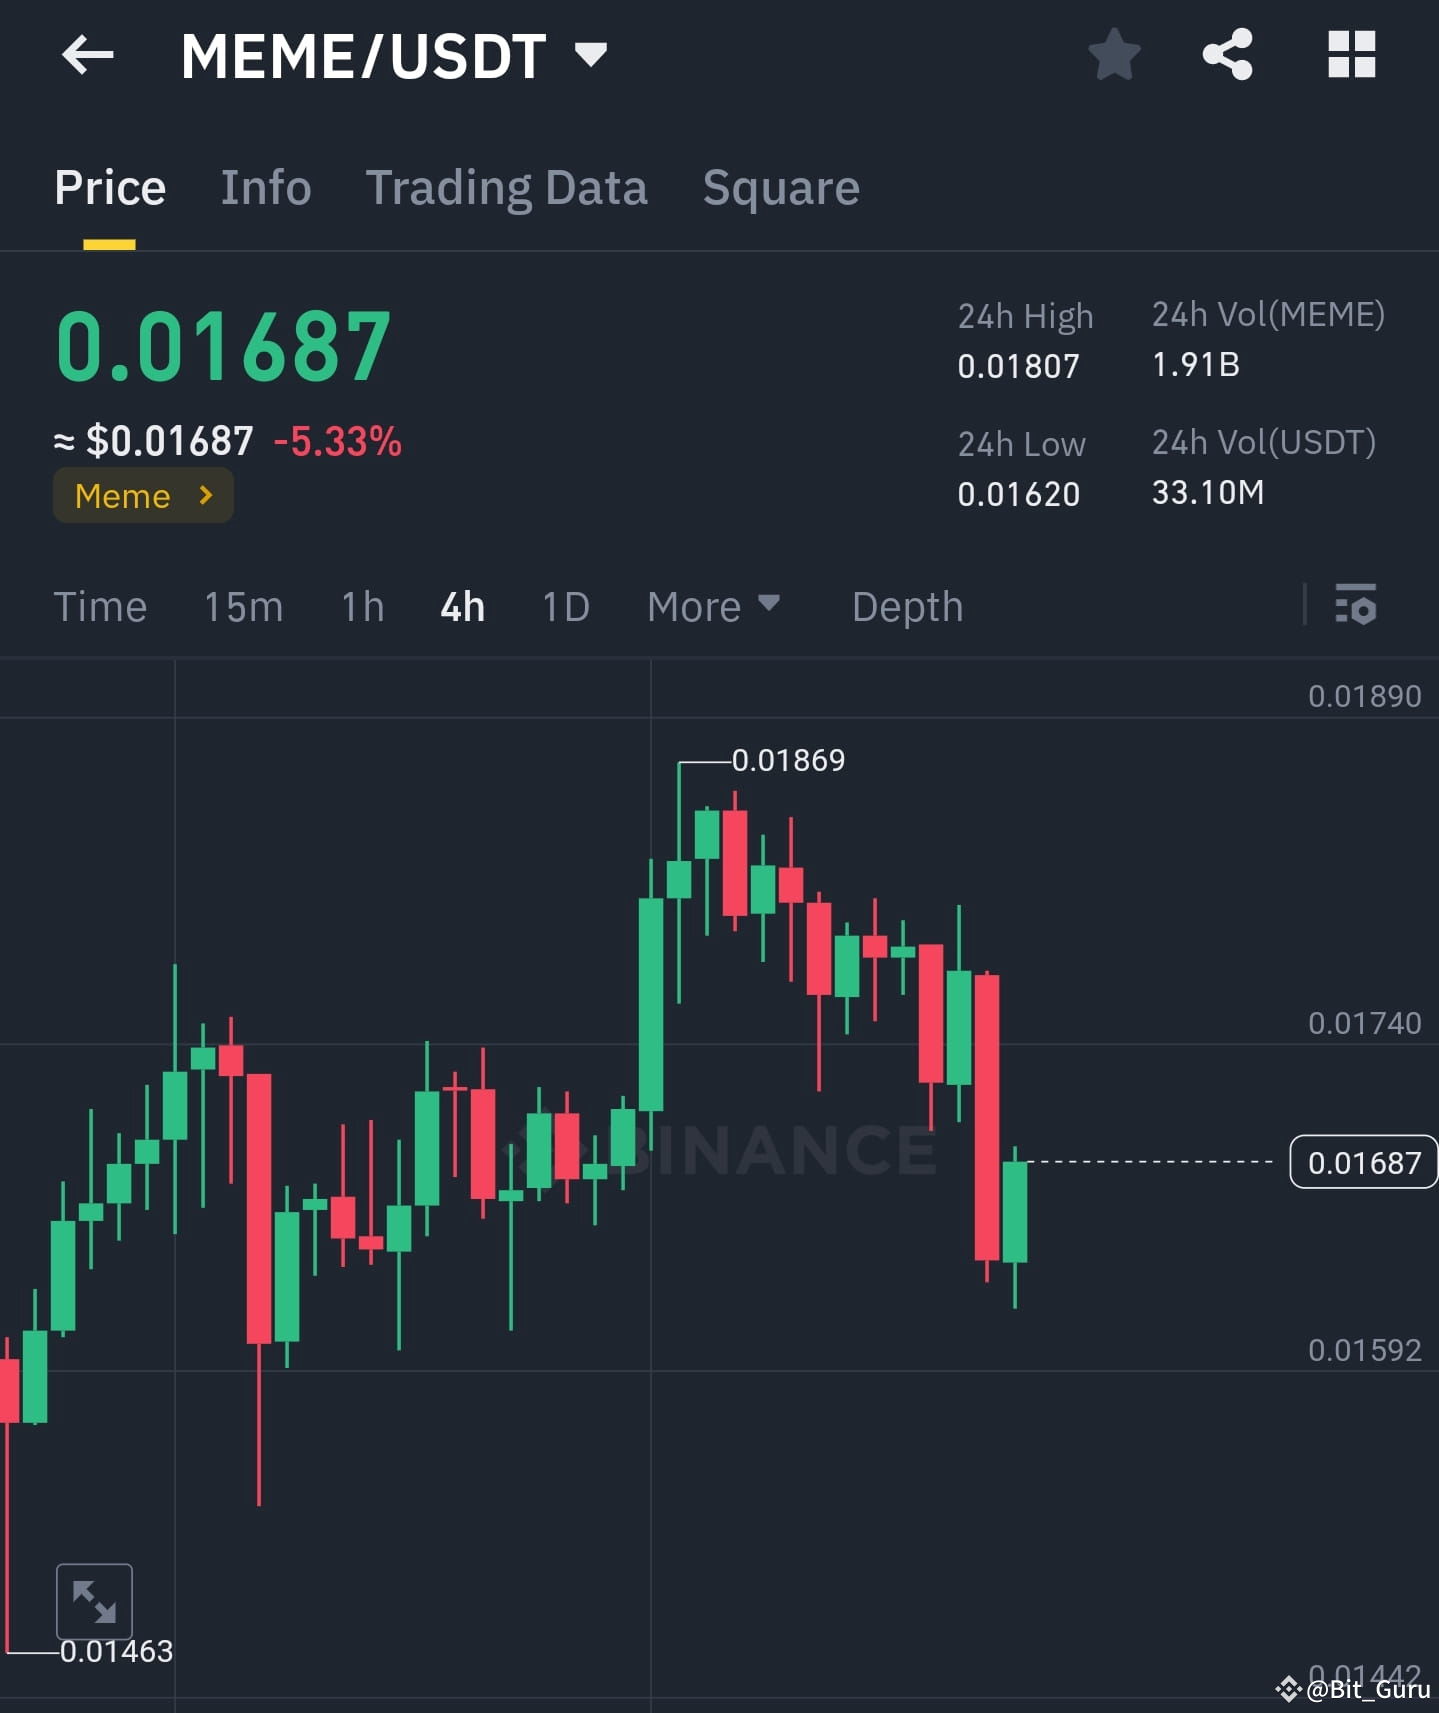Share the chart via the share icon
Viewport: 1439px width, 1713px height.
coord(1227,55)
